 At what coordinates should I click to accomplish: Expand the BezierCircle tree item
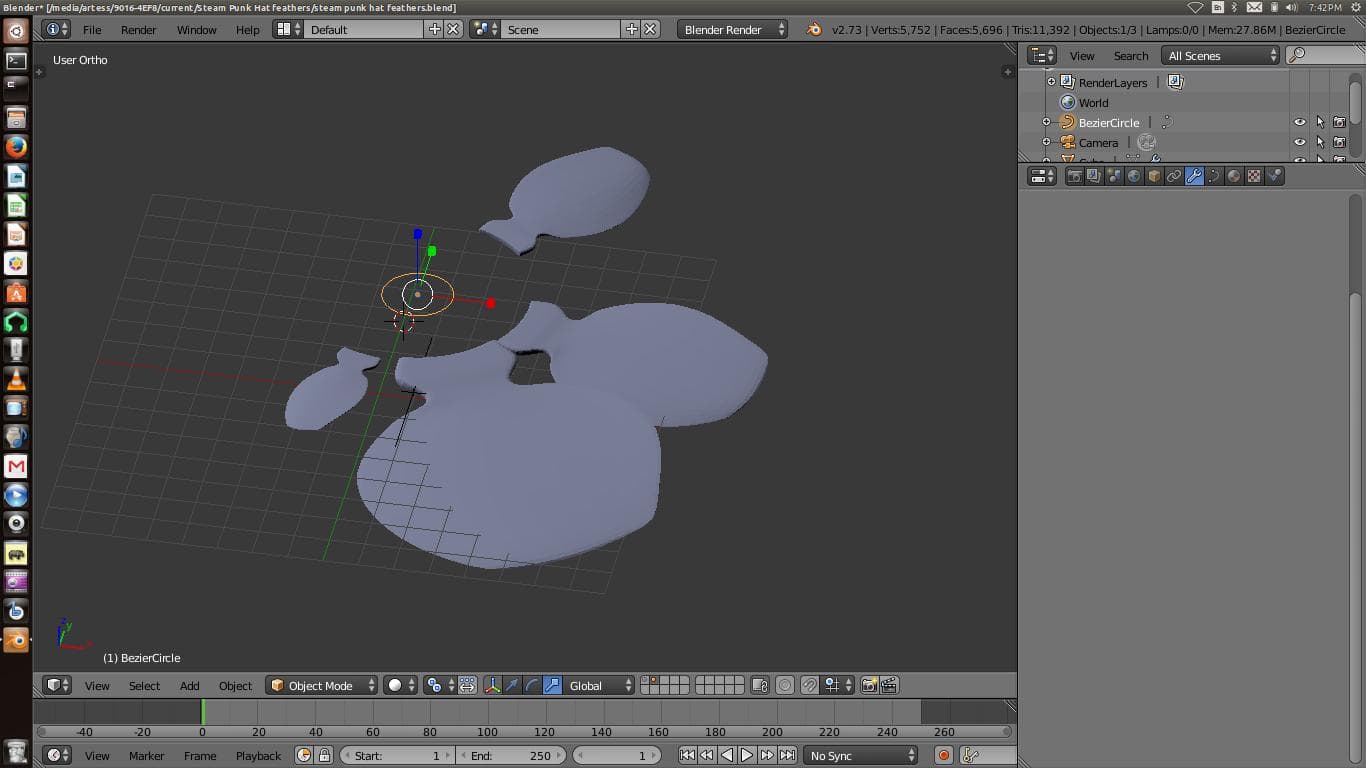tap(1046, 122)
